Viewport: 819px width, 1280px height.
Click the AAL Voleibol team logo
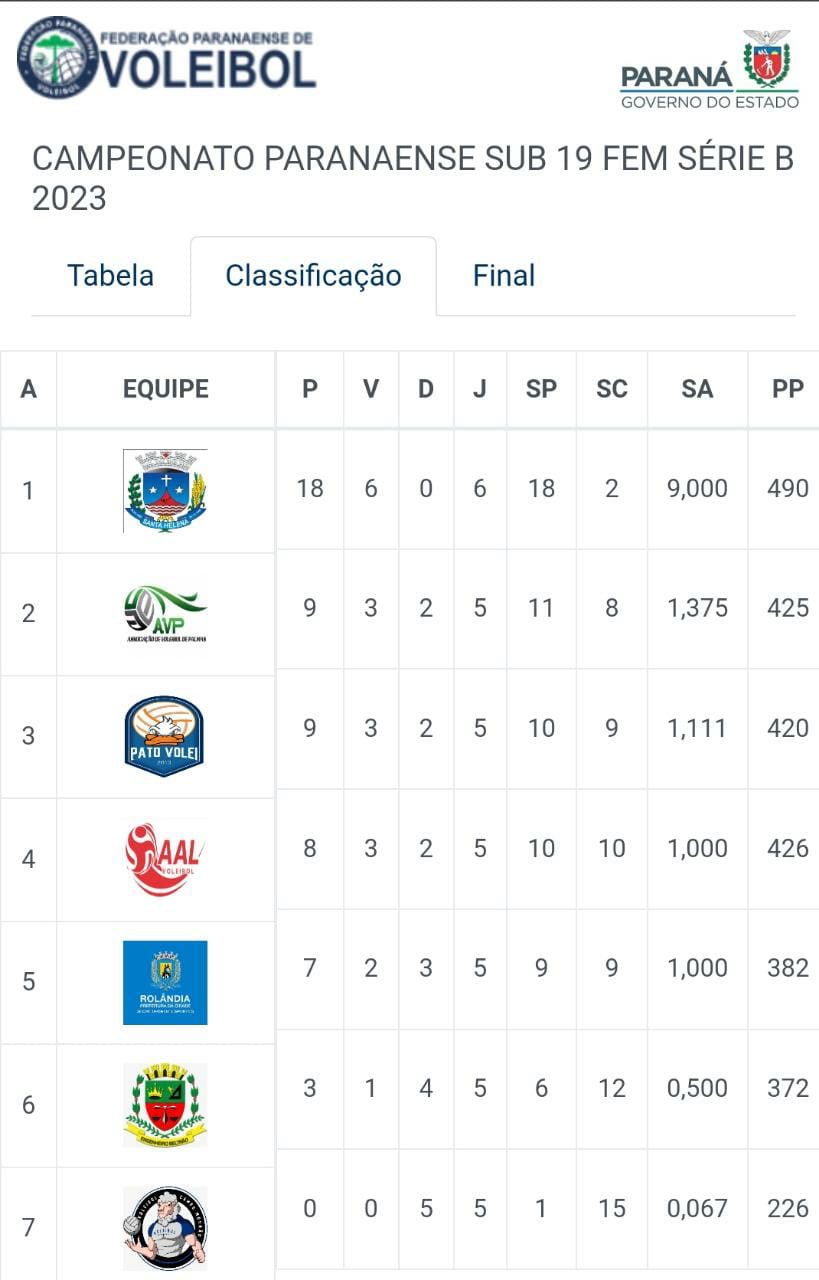coord(165,858)
